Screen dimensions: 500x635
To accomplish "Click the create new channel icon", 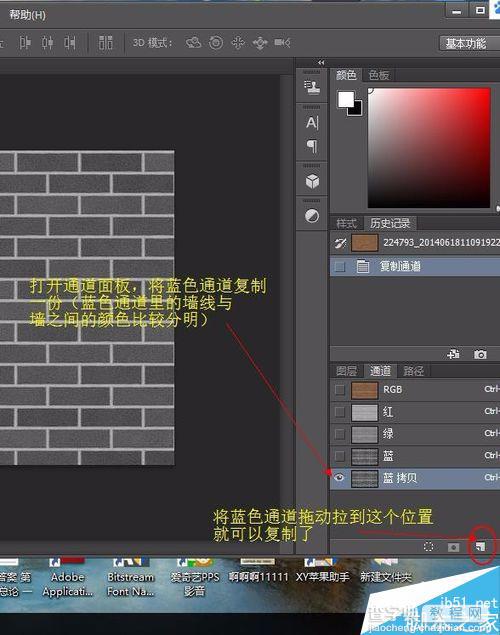I will tap(481, 547).
